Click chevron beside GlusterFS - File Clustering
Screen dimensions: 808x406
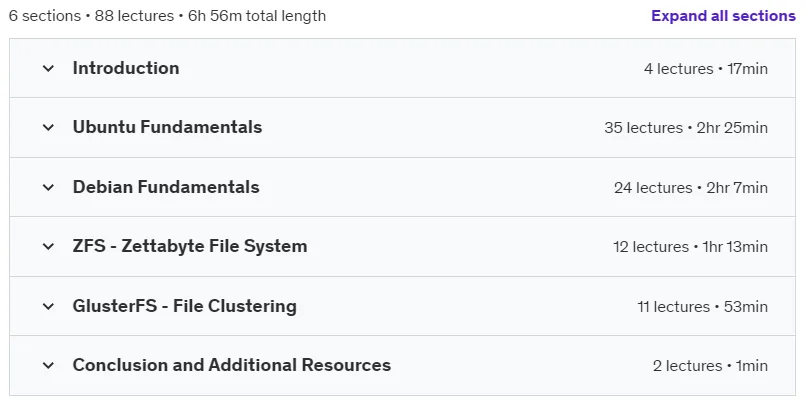coord(48,306)
